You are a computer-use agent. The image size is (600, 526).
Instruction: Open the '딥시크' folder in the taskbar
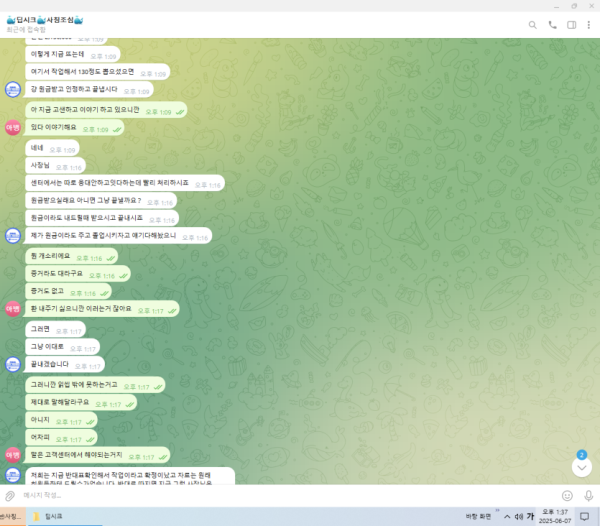64,516
